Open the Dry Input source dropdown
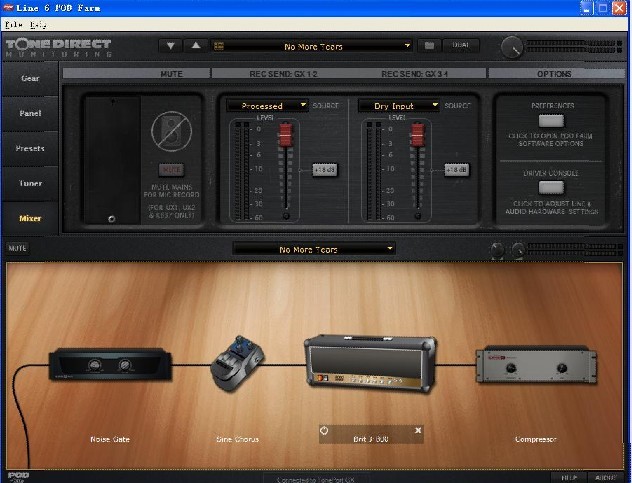This screenshot has height=483, width=632. pyautogui.click(x=399, y=106)
